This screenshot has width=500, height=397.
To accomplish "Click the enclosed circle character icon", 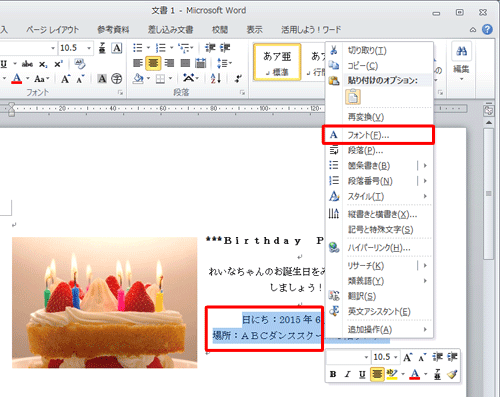I will coord(117,79).
